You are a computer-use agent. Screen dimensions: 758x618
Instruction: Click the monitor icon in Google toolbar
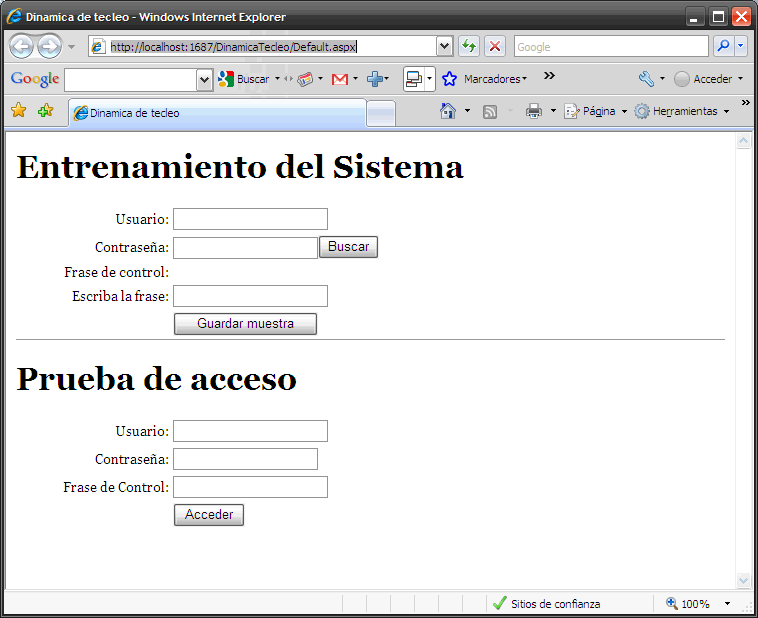pyautogui.click(x=414, y=79)
